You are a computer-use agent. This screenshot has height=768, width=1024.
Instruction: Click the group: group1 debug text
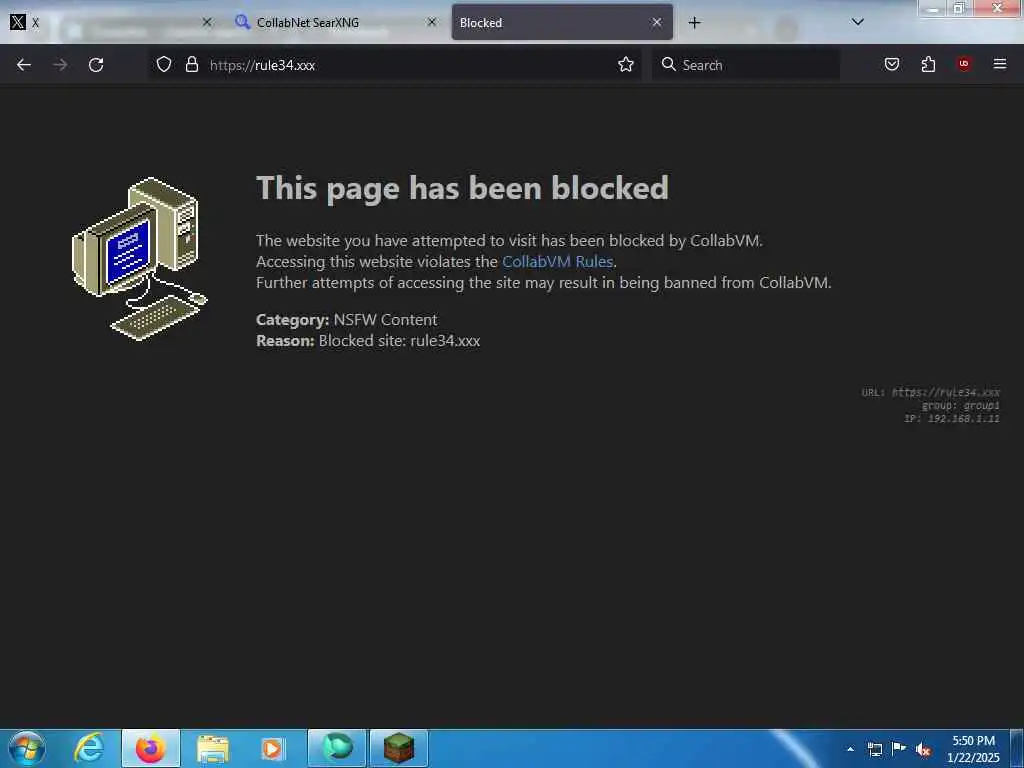click(960, 406)
